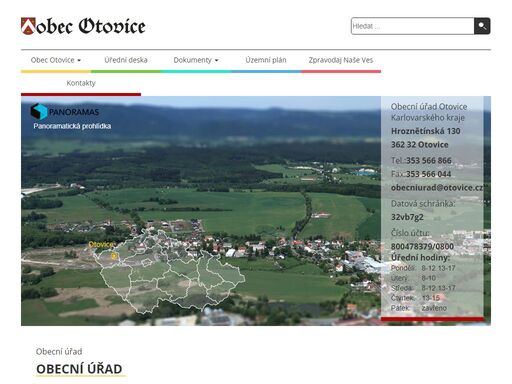Open the Panoramas cube logo
This screenshot has width=512, height=384.
[39, 111]
